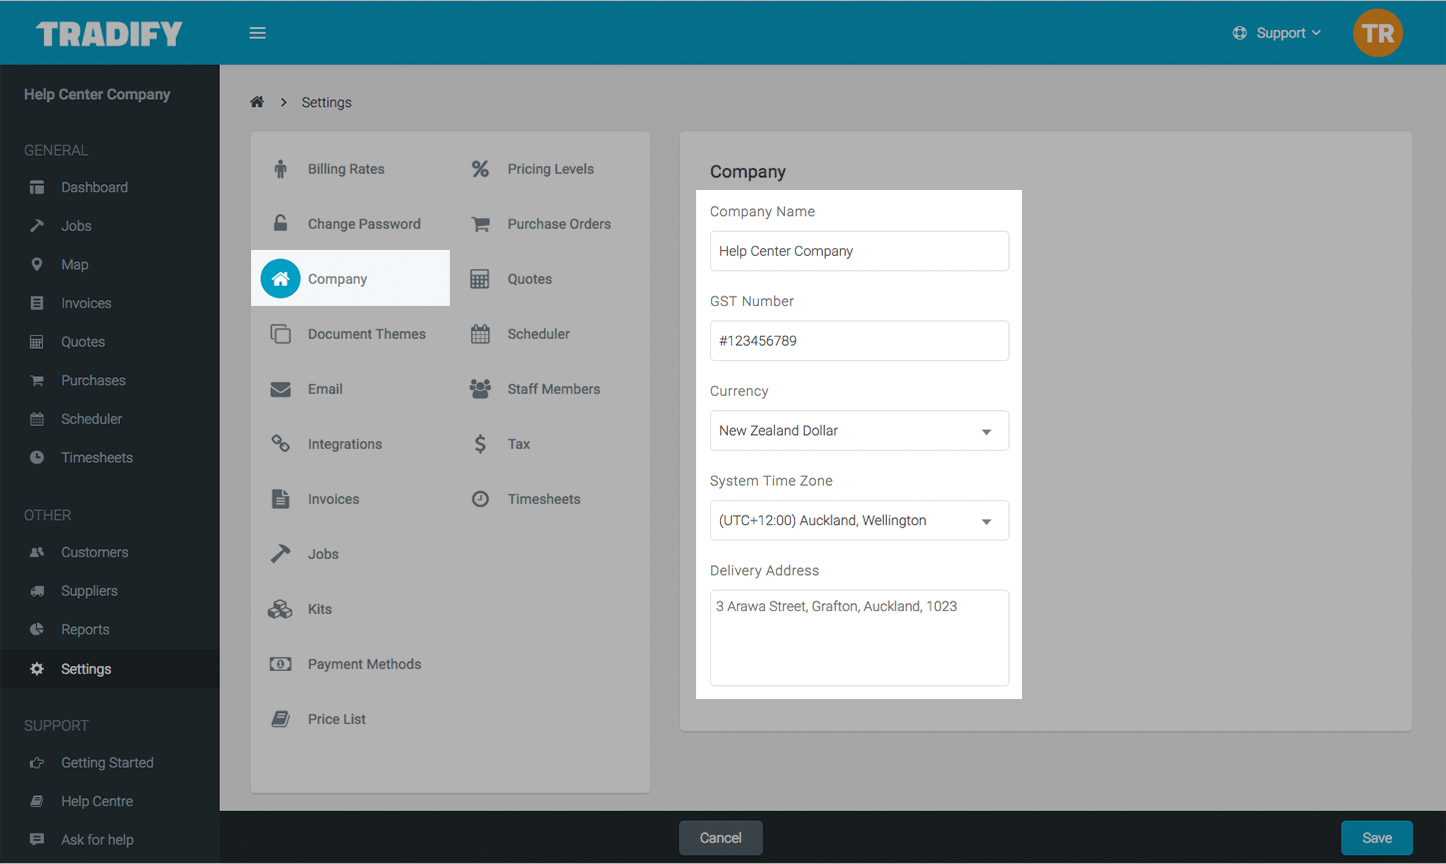Go to Dashboard in sidebar

pos(94,187)
